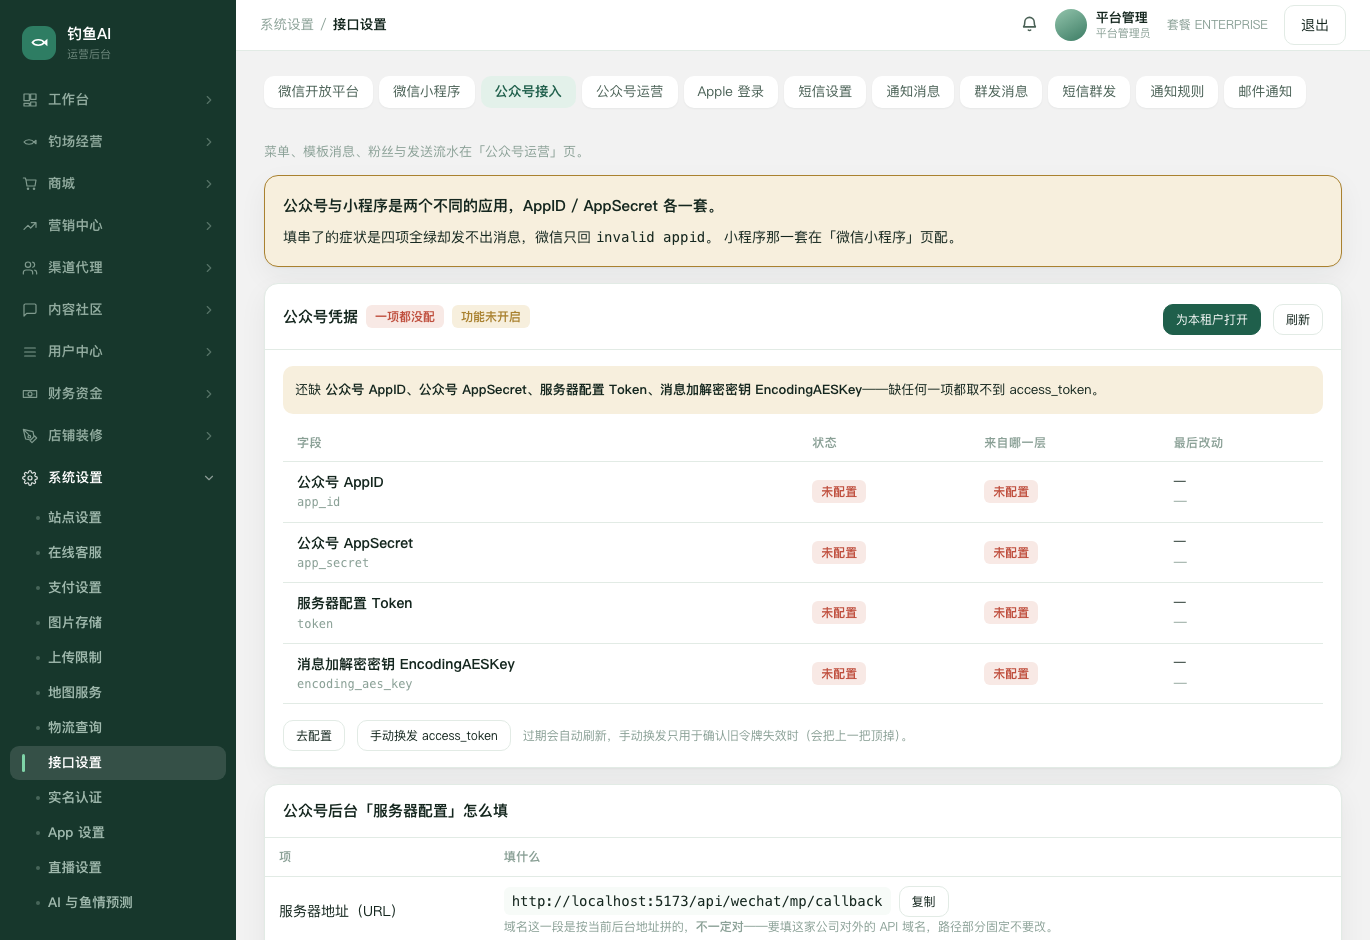The width and height of the screenshot is (1370, 940).
Task: Click the 店铺装修 brush icon
Action: [x=30, y=436]
